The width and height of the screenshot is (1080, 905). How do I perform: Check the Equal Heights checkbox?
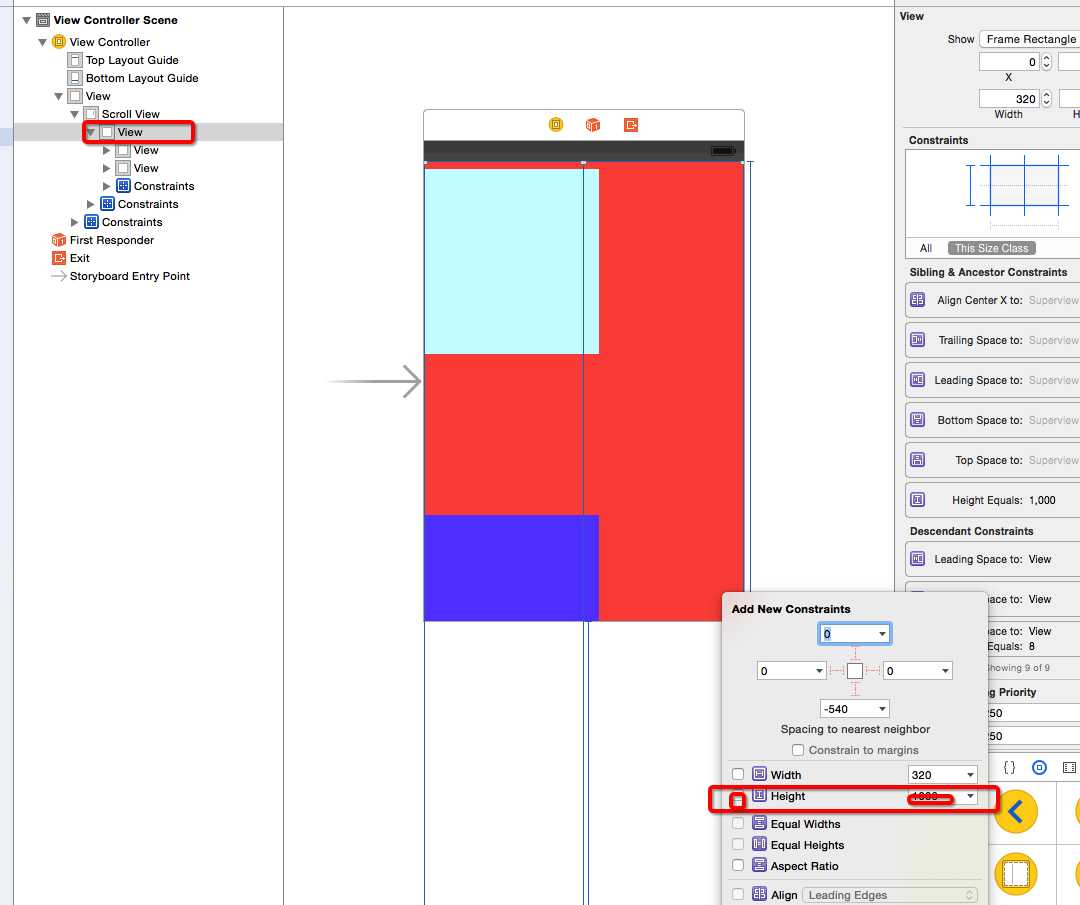[738, 844]
